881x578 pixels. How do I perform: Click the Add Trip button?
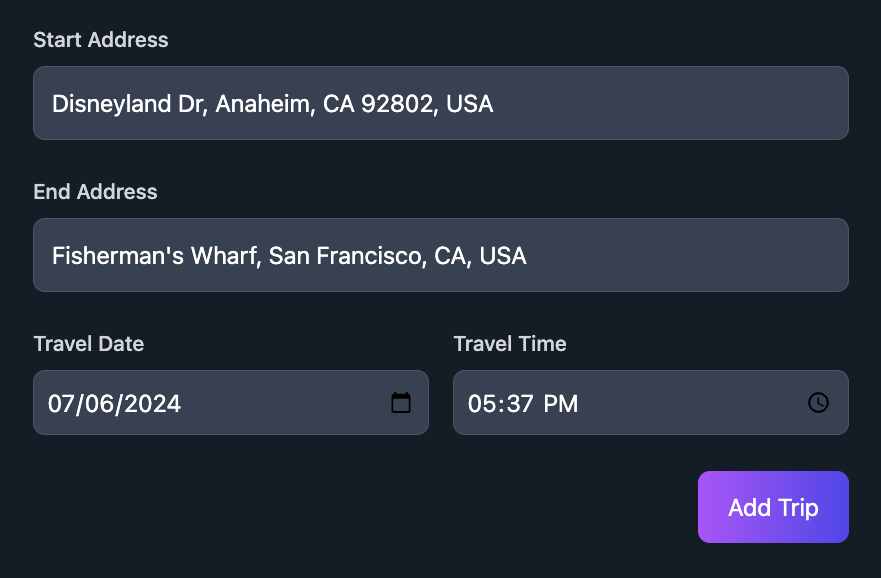pos(773,507)
